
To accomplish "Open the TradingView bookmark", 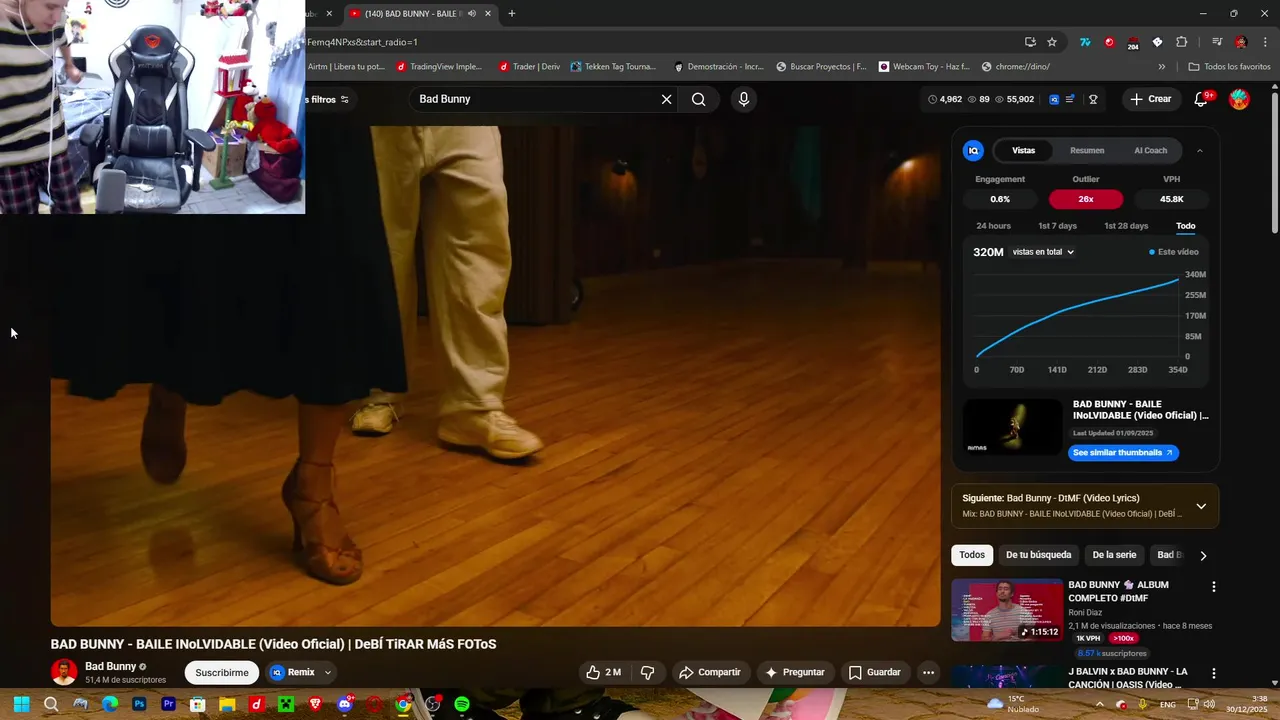I will coord(439,67).
